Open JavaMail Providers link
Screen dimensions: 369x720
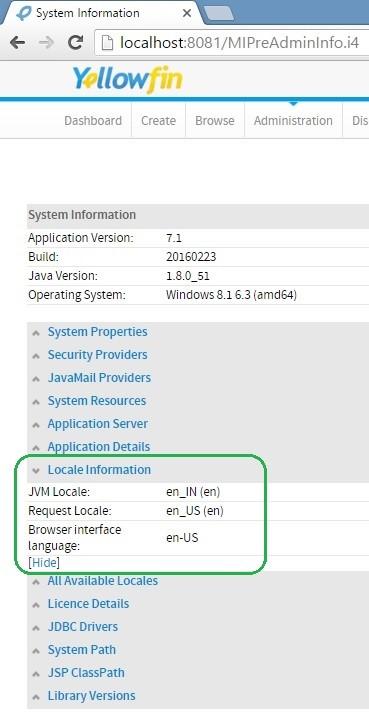[99, 377]
